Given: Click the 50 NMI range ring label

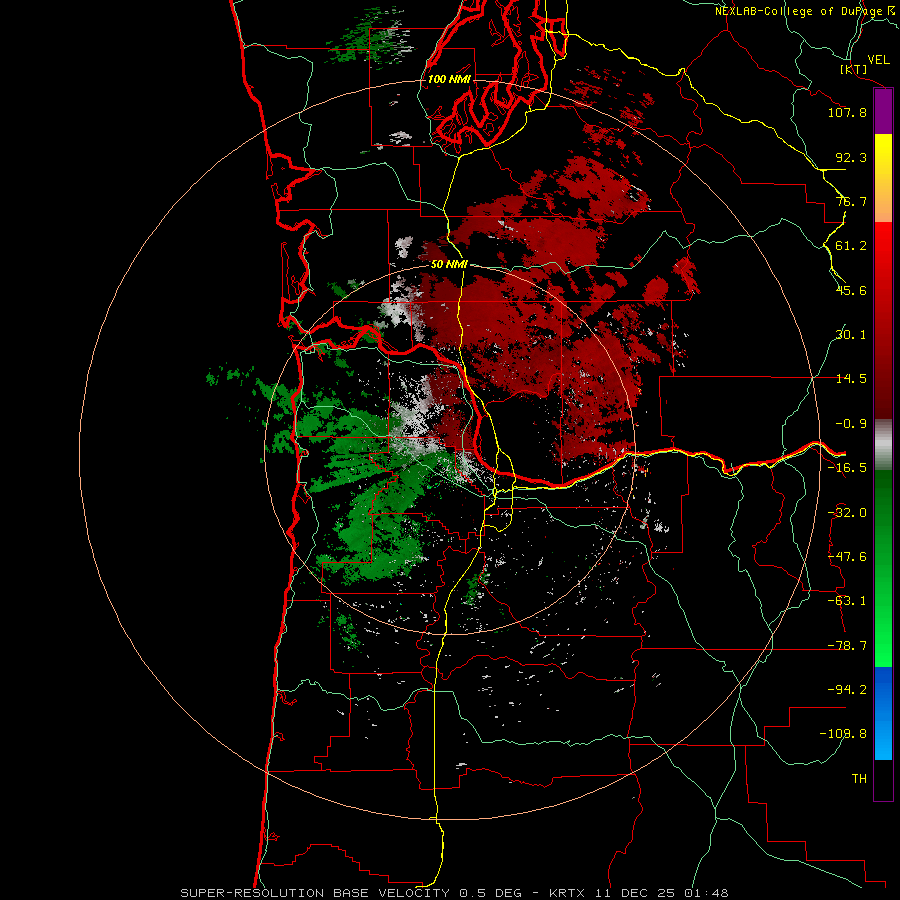Looking at the screenshot, I should click(x=449, y=264).
